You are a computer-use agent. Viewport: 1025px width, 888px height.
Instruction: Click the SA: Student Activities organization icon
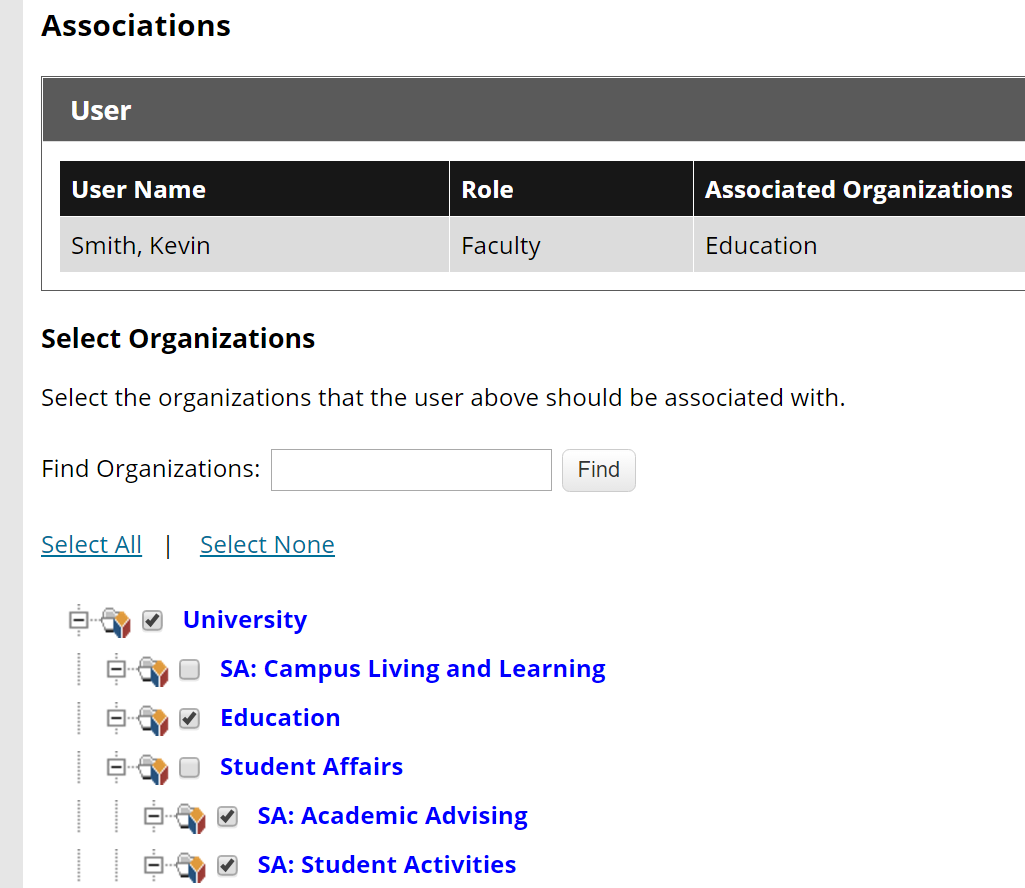click(191, 866)
